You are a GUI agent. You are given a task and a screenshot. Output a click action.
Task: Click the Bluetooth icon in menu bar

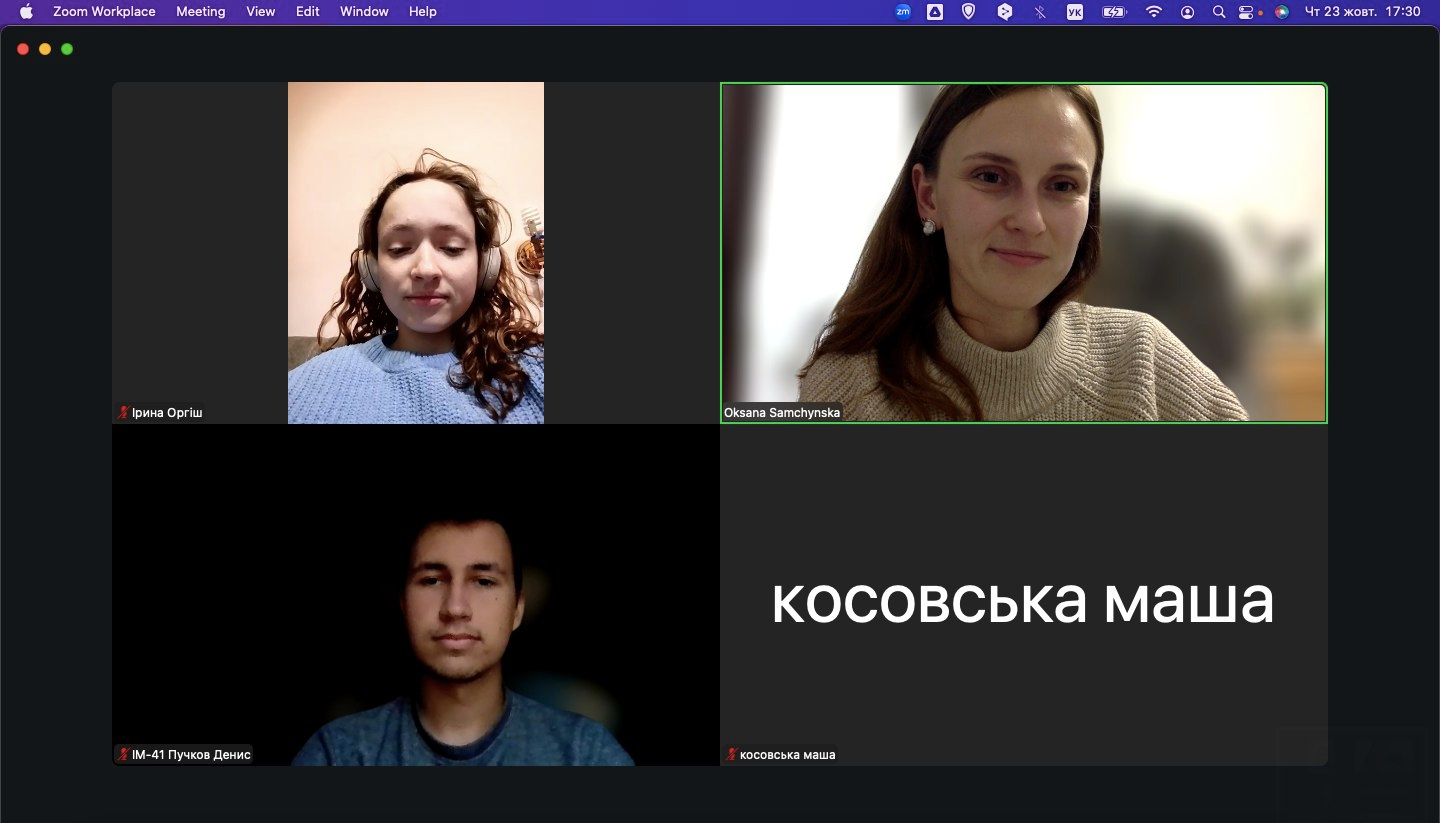(1040, 12)
